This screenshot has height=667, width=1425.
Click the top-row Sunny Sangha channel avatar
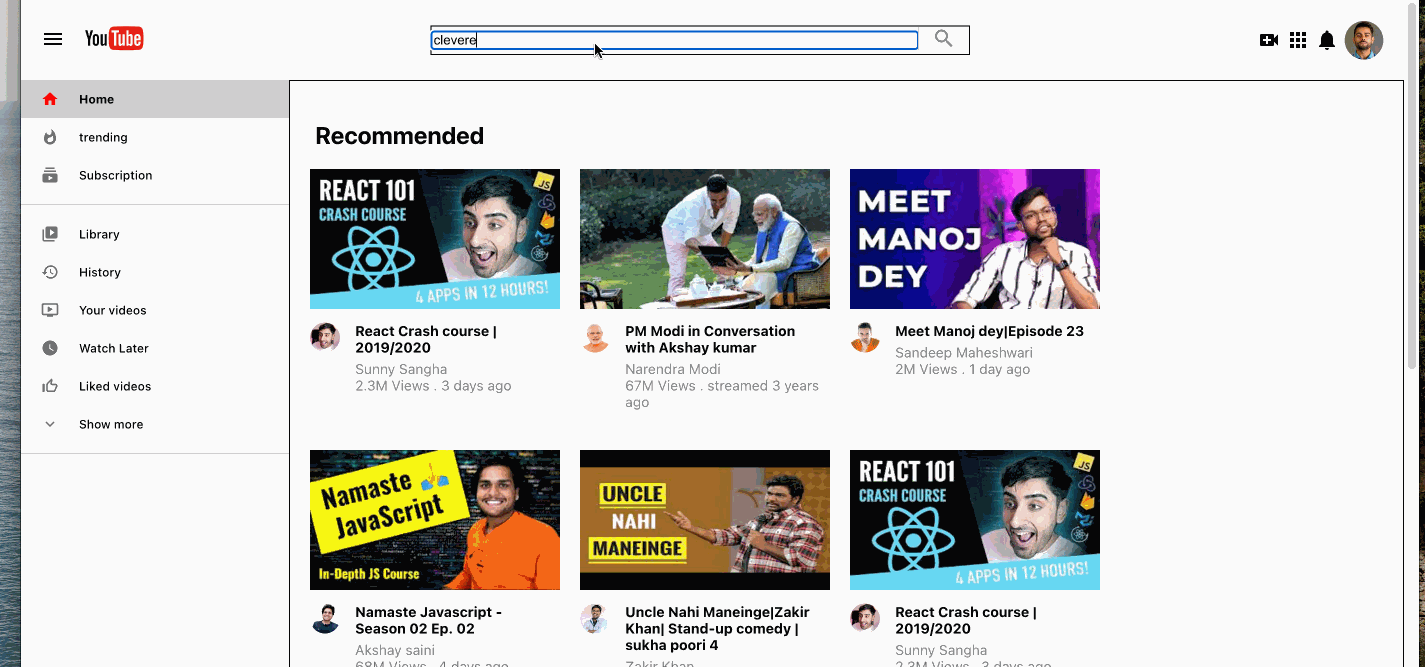325,337
